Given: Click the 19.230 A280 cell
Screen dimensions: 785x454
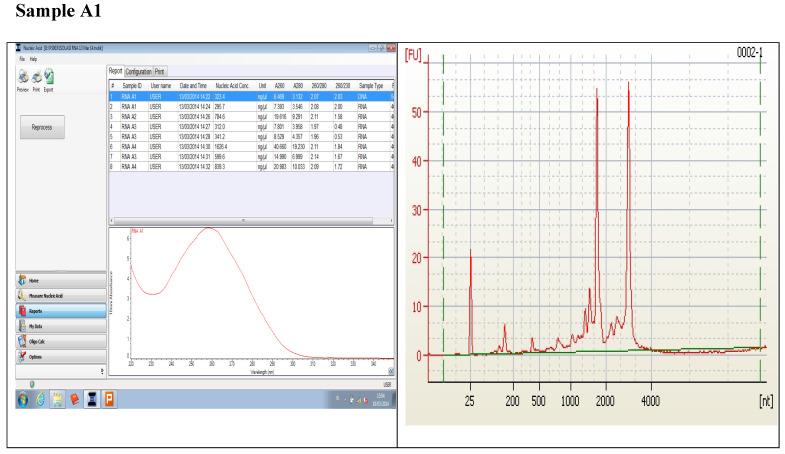Looking at the screenshot, I should 299,146.
